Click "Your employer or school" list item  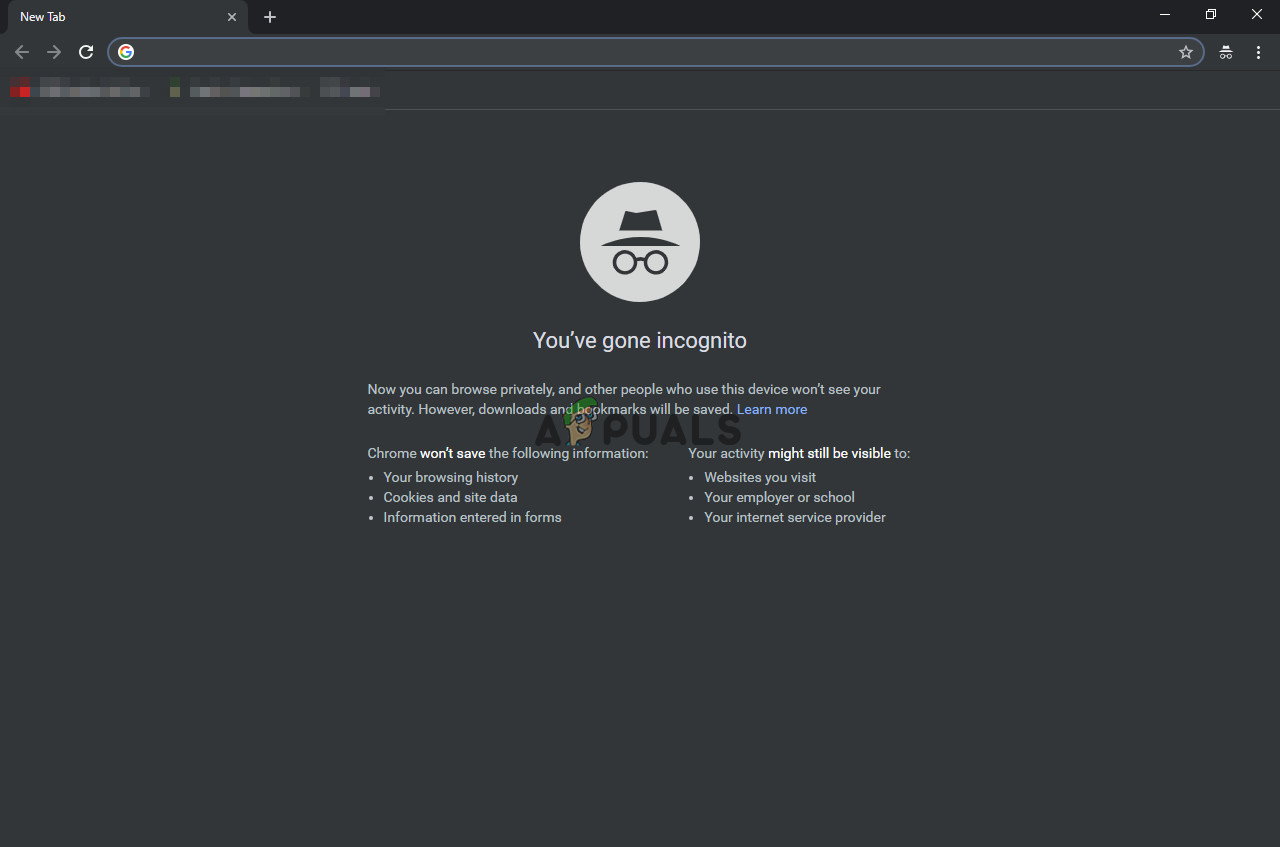(x=779, y=497)
